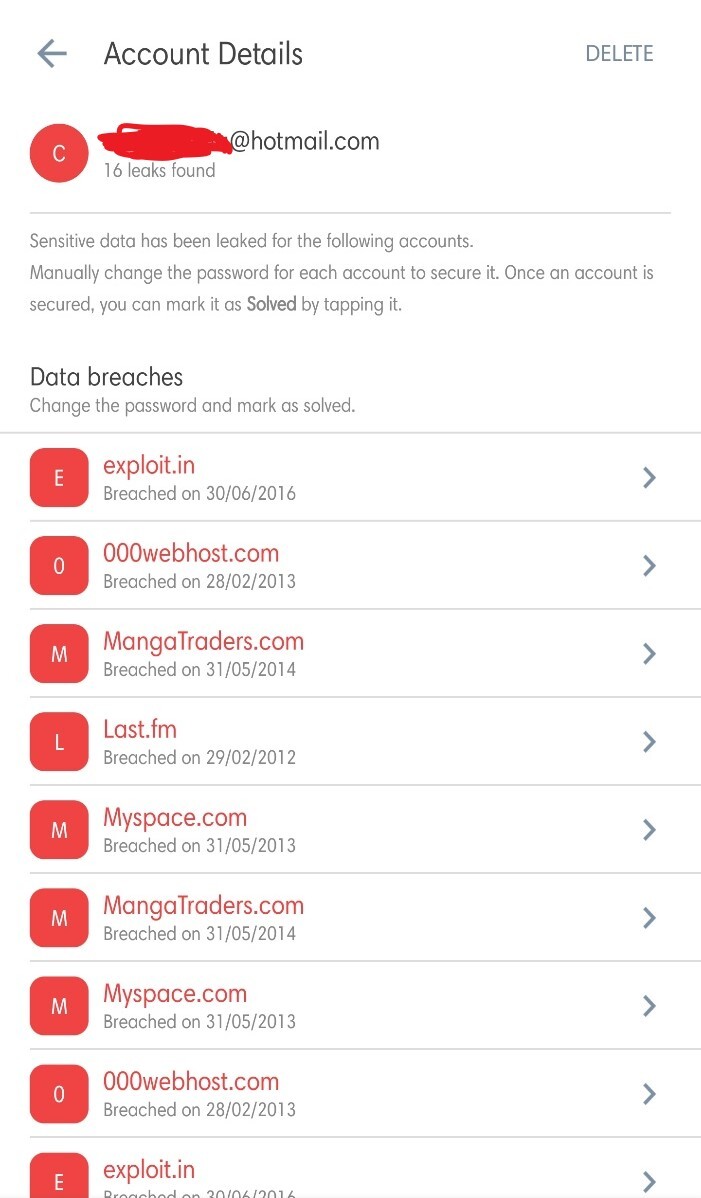
Task: Open first Myspace.com entry chevron
Action: (649, 830)
